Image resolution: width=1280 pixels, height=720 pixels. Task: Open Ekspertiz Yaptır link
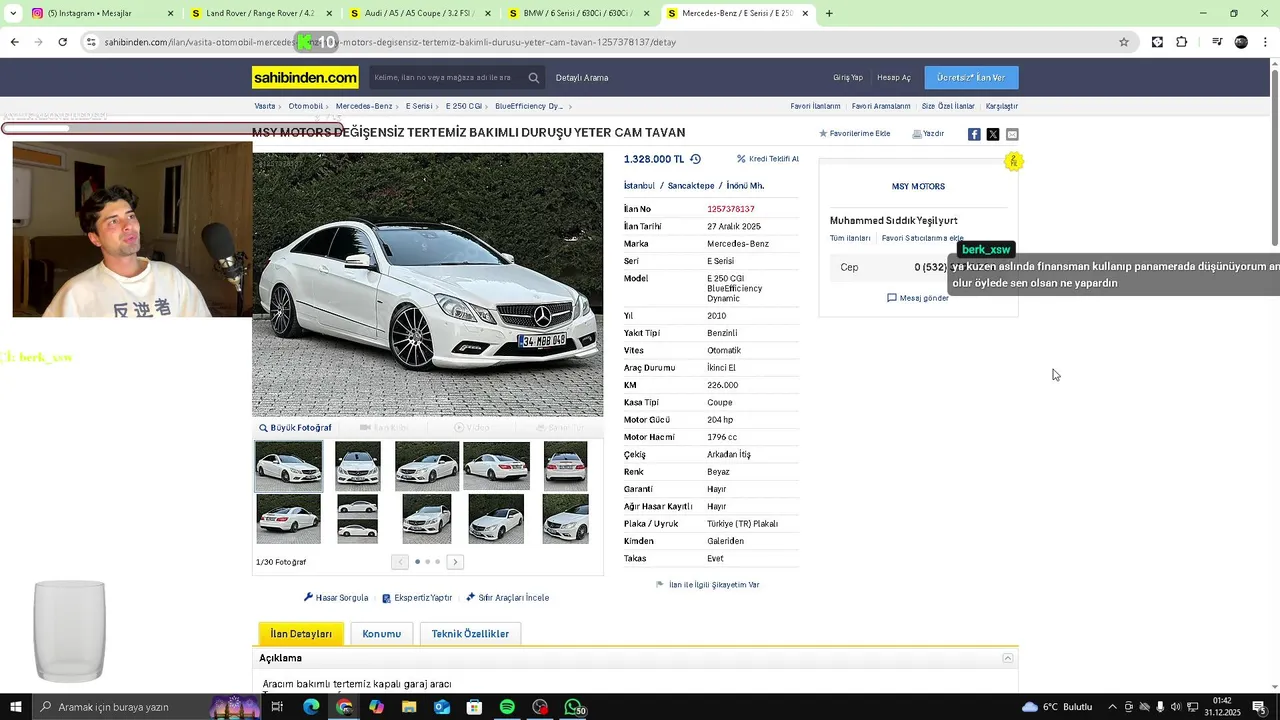pos(417,598)
